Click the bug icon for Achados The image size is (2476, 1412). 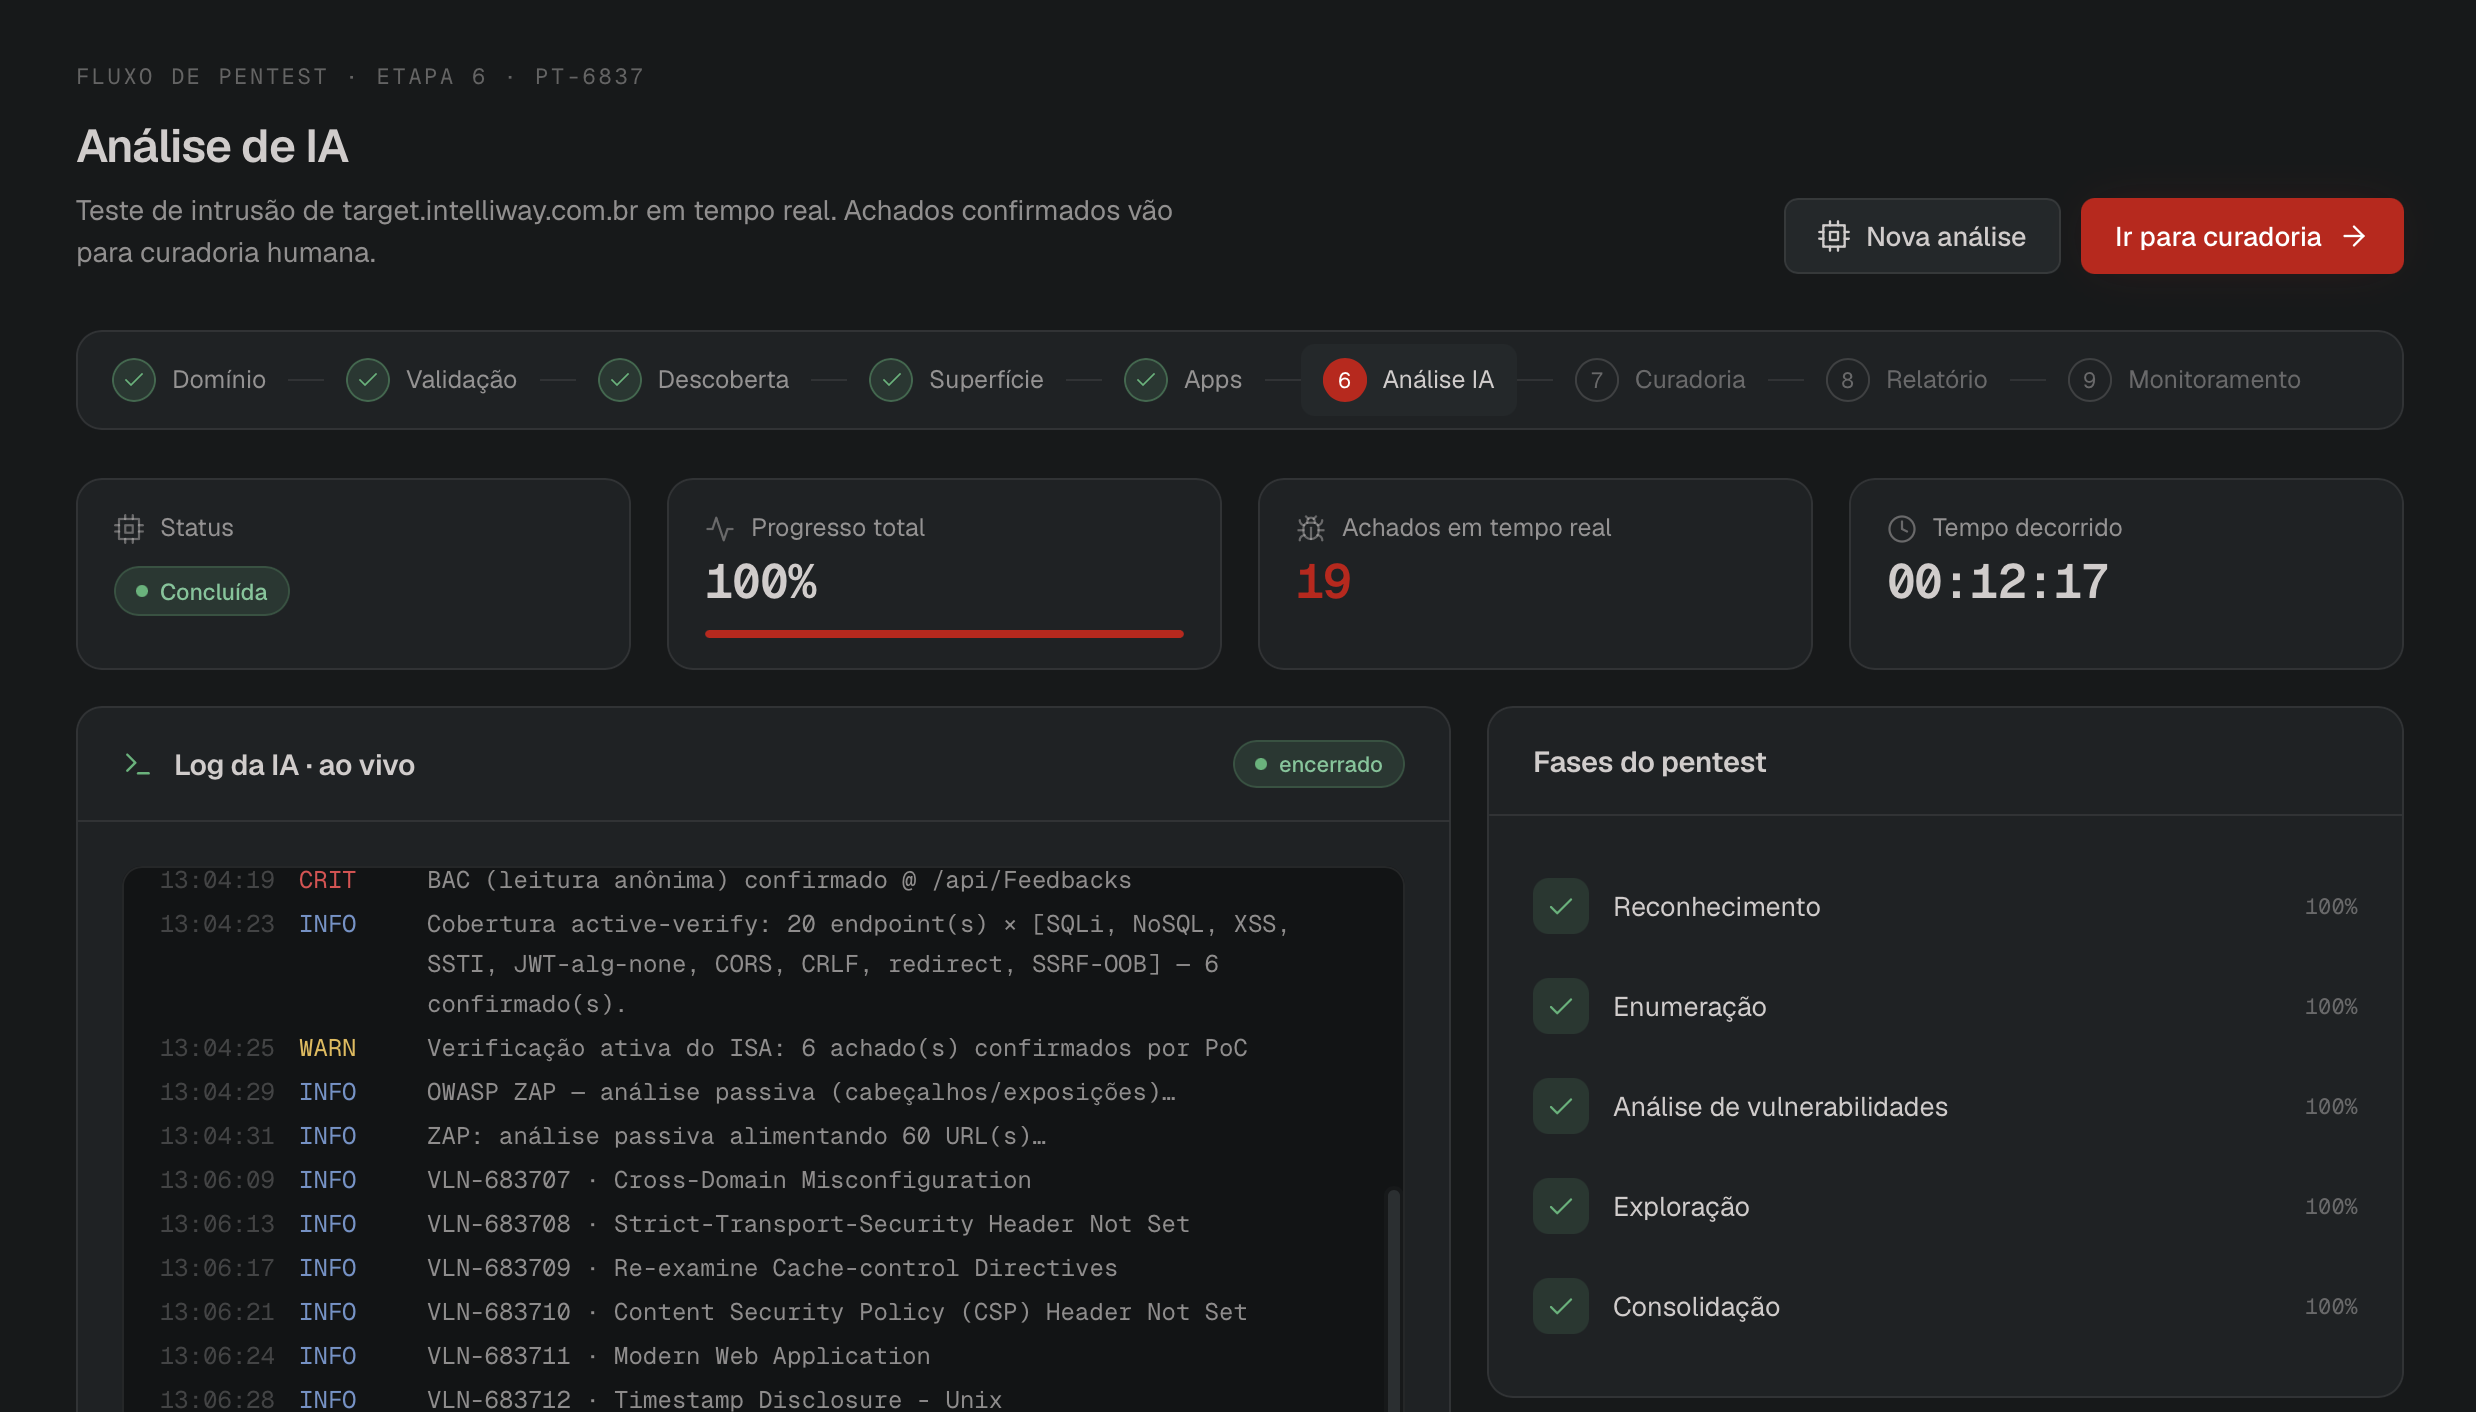(1311, 528)
